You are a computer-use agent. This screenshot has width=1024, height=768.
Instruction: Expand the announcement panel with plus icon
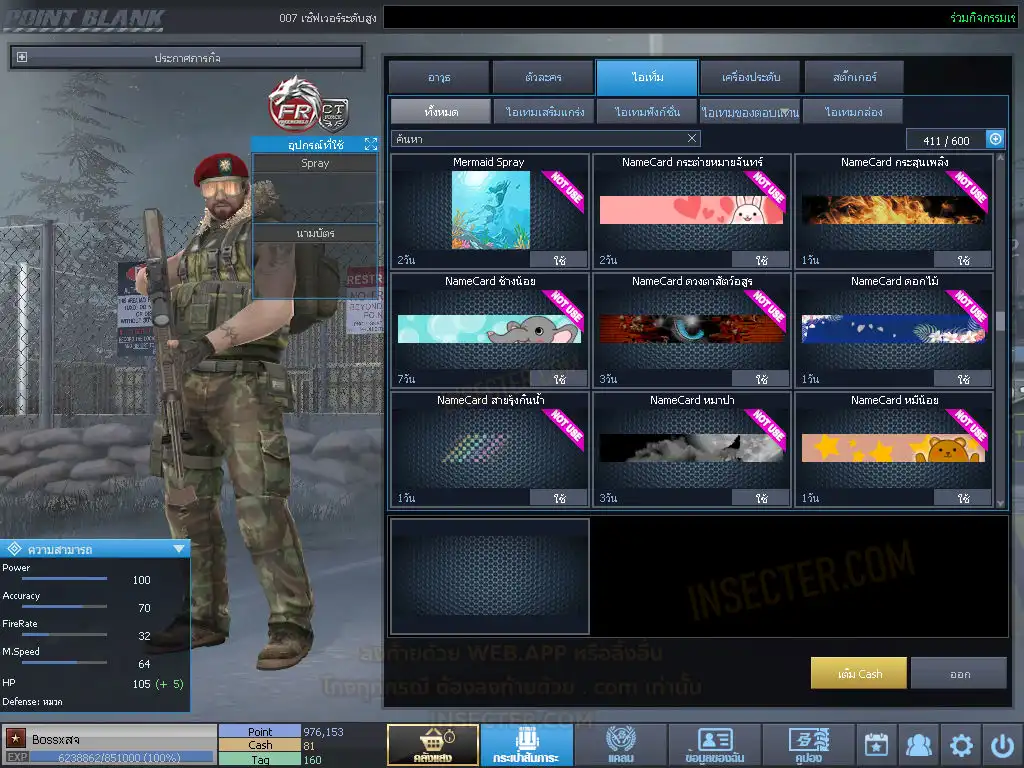(22, 58)
